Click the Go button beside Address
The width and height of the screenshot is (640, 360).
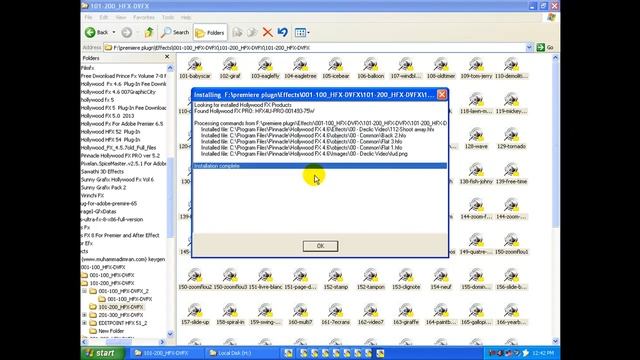[545, 48]
